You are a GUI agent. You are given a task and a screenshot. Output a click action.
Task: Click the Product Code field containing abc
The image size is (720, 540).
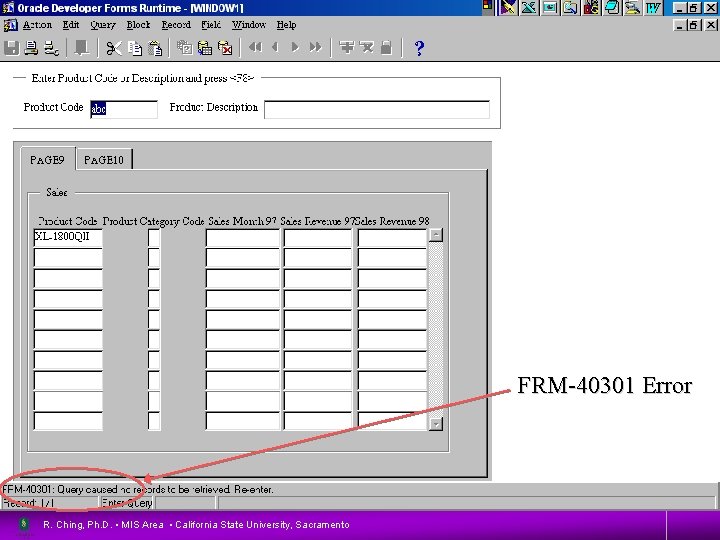[x=124, y=109]
